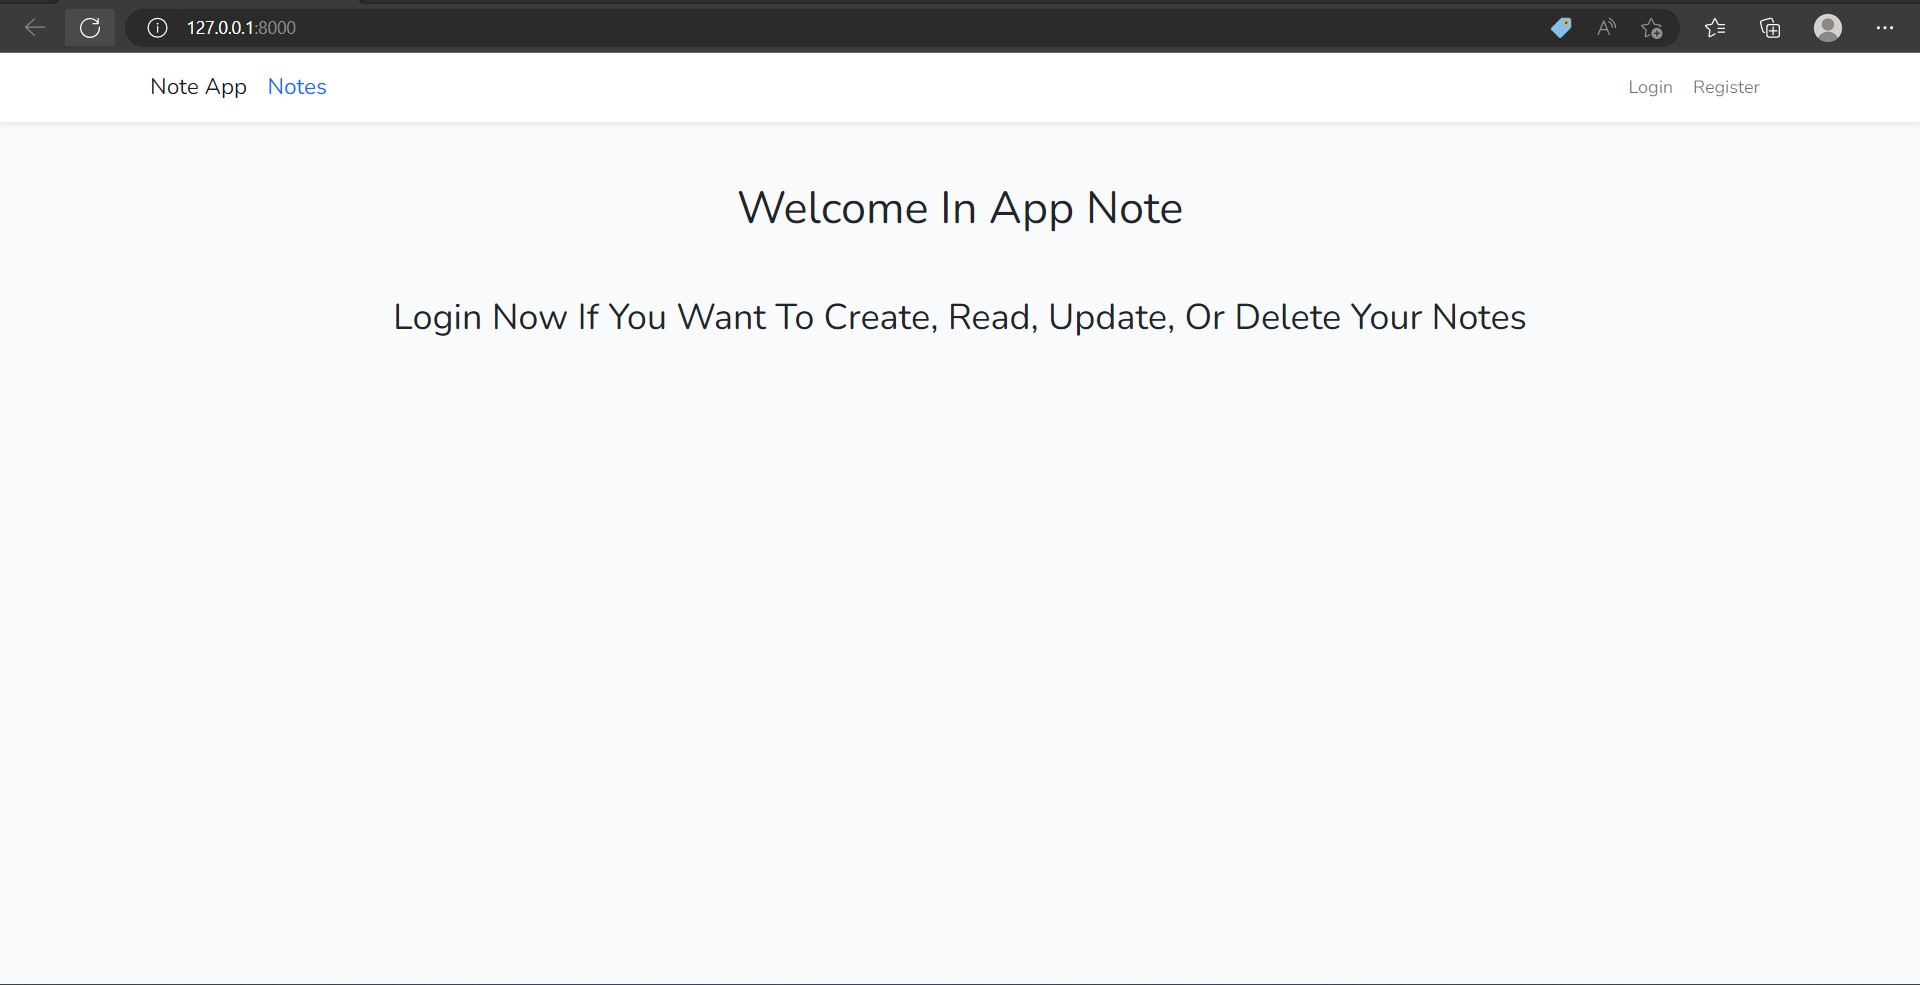
Task: Open the Notes navigation item
Action: pyautogui.click(x=296, y=87)
